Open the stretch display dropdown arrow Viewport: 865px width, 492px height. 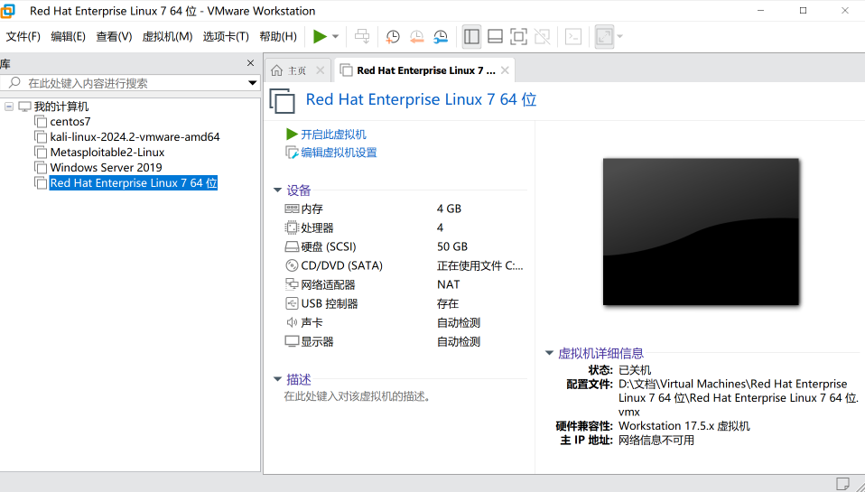[x=620, y=37]
